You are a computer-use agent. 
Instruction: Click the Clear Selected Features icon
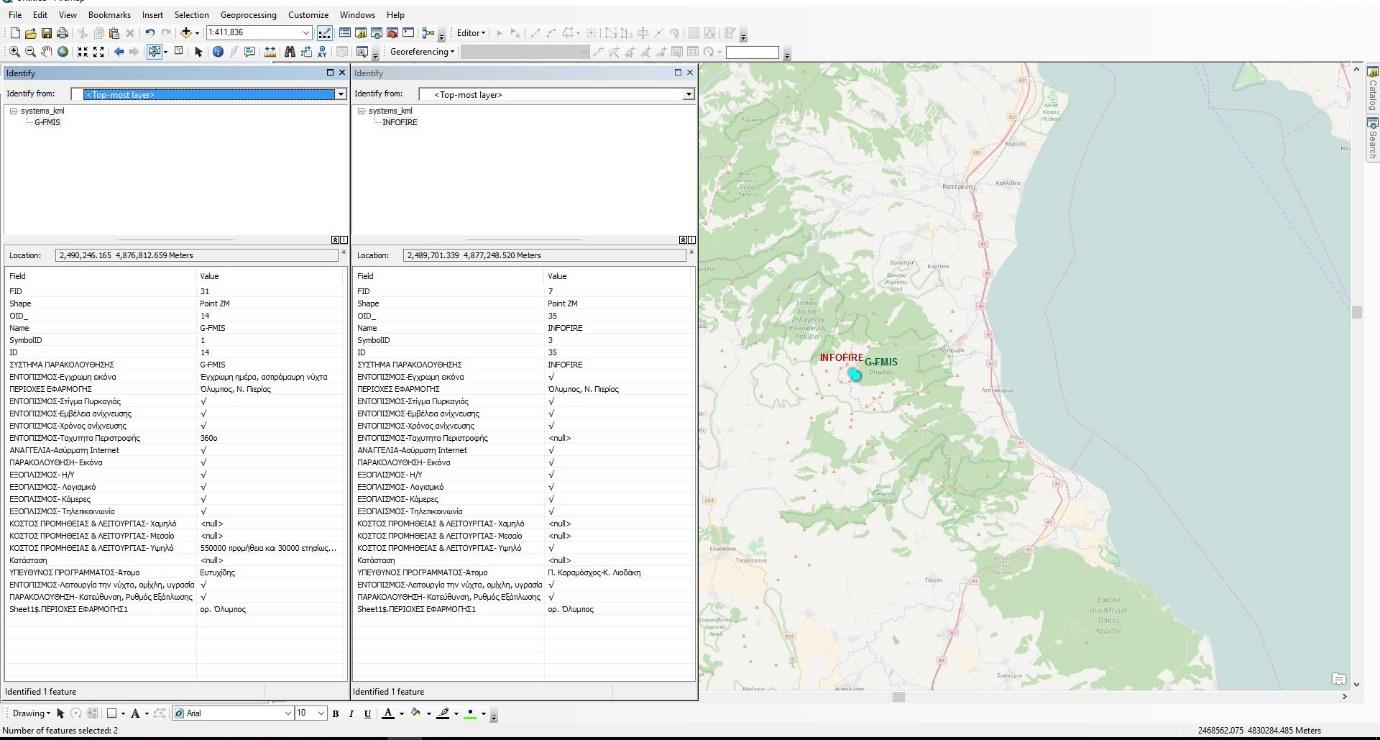(178, 51)
